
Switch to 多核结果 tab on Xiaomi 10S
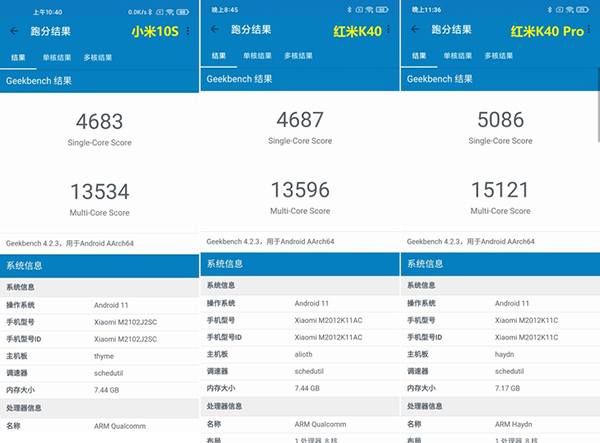tap(98, 57)
